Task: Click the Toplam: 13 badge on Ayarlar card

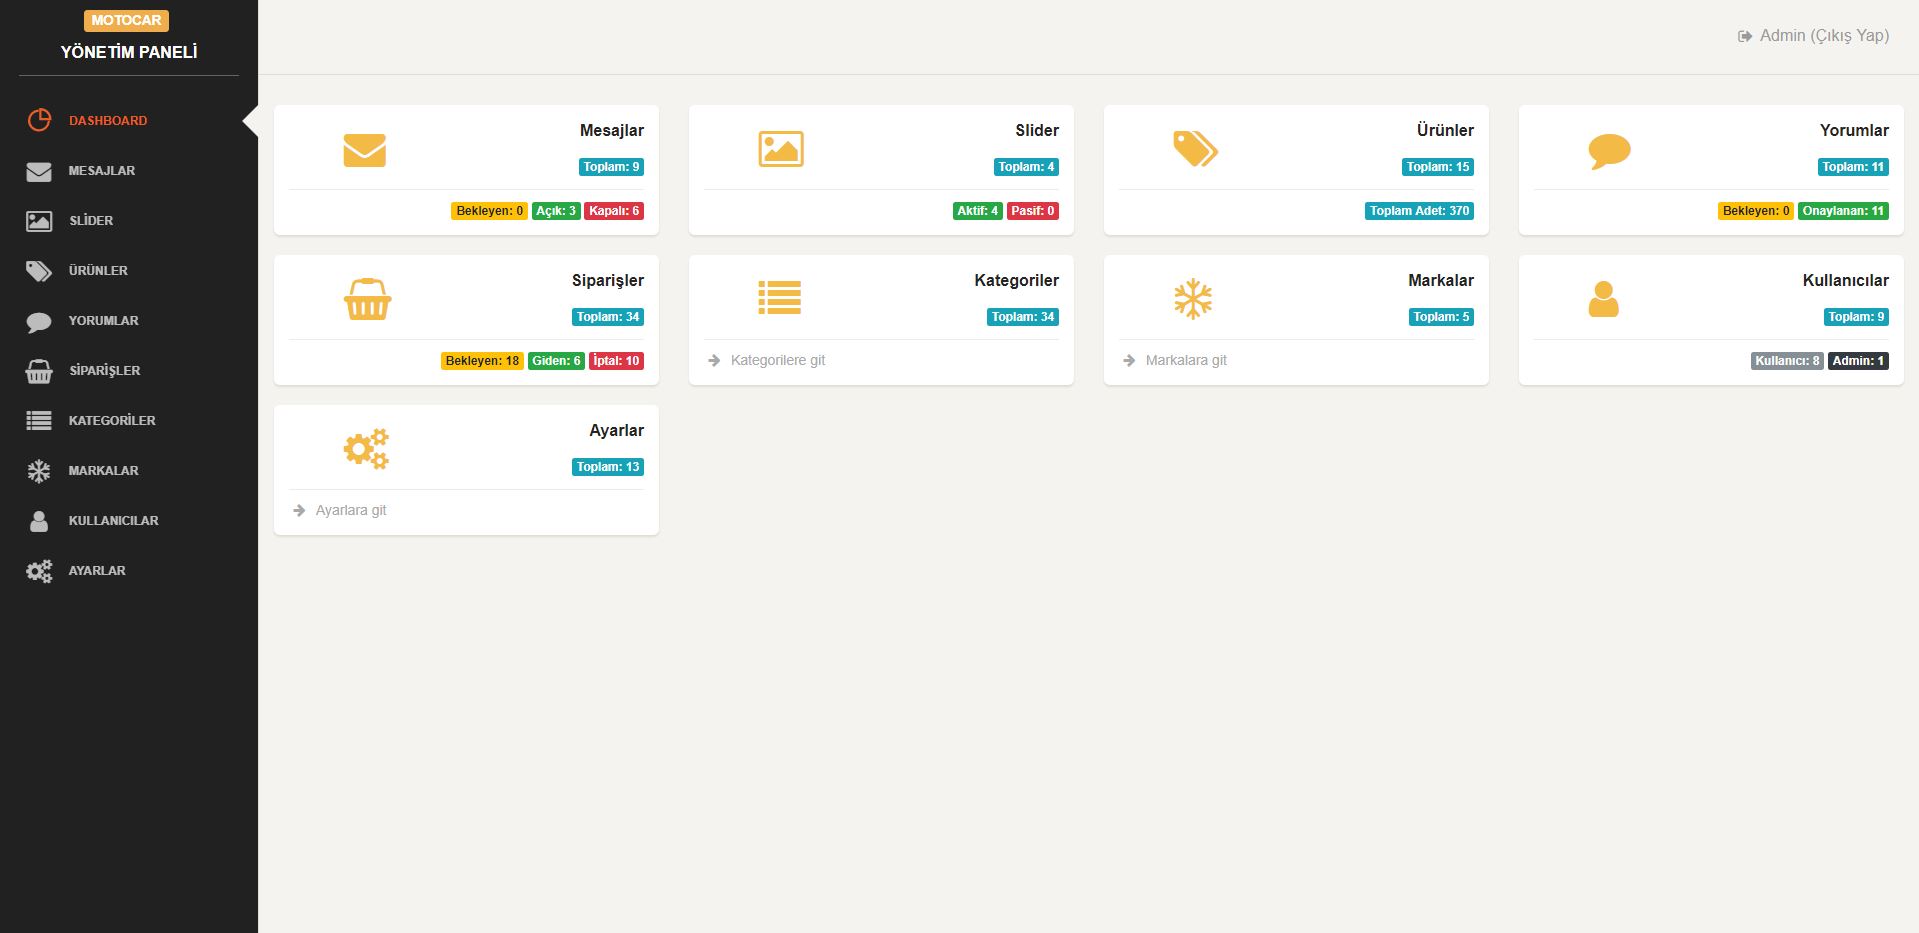Action: coord(608,467)
